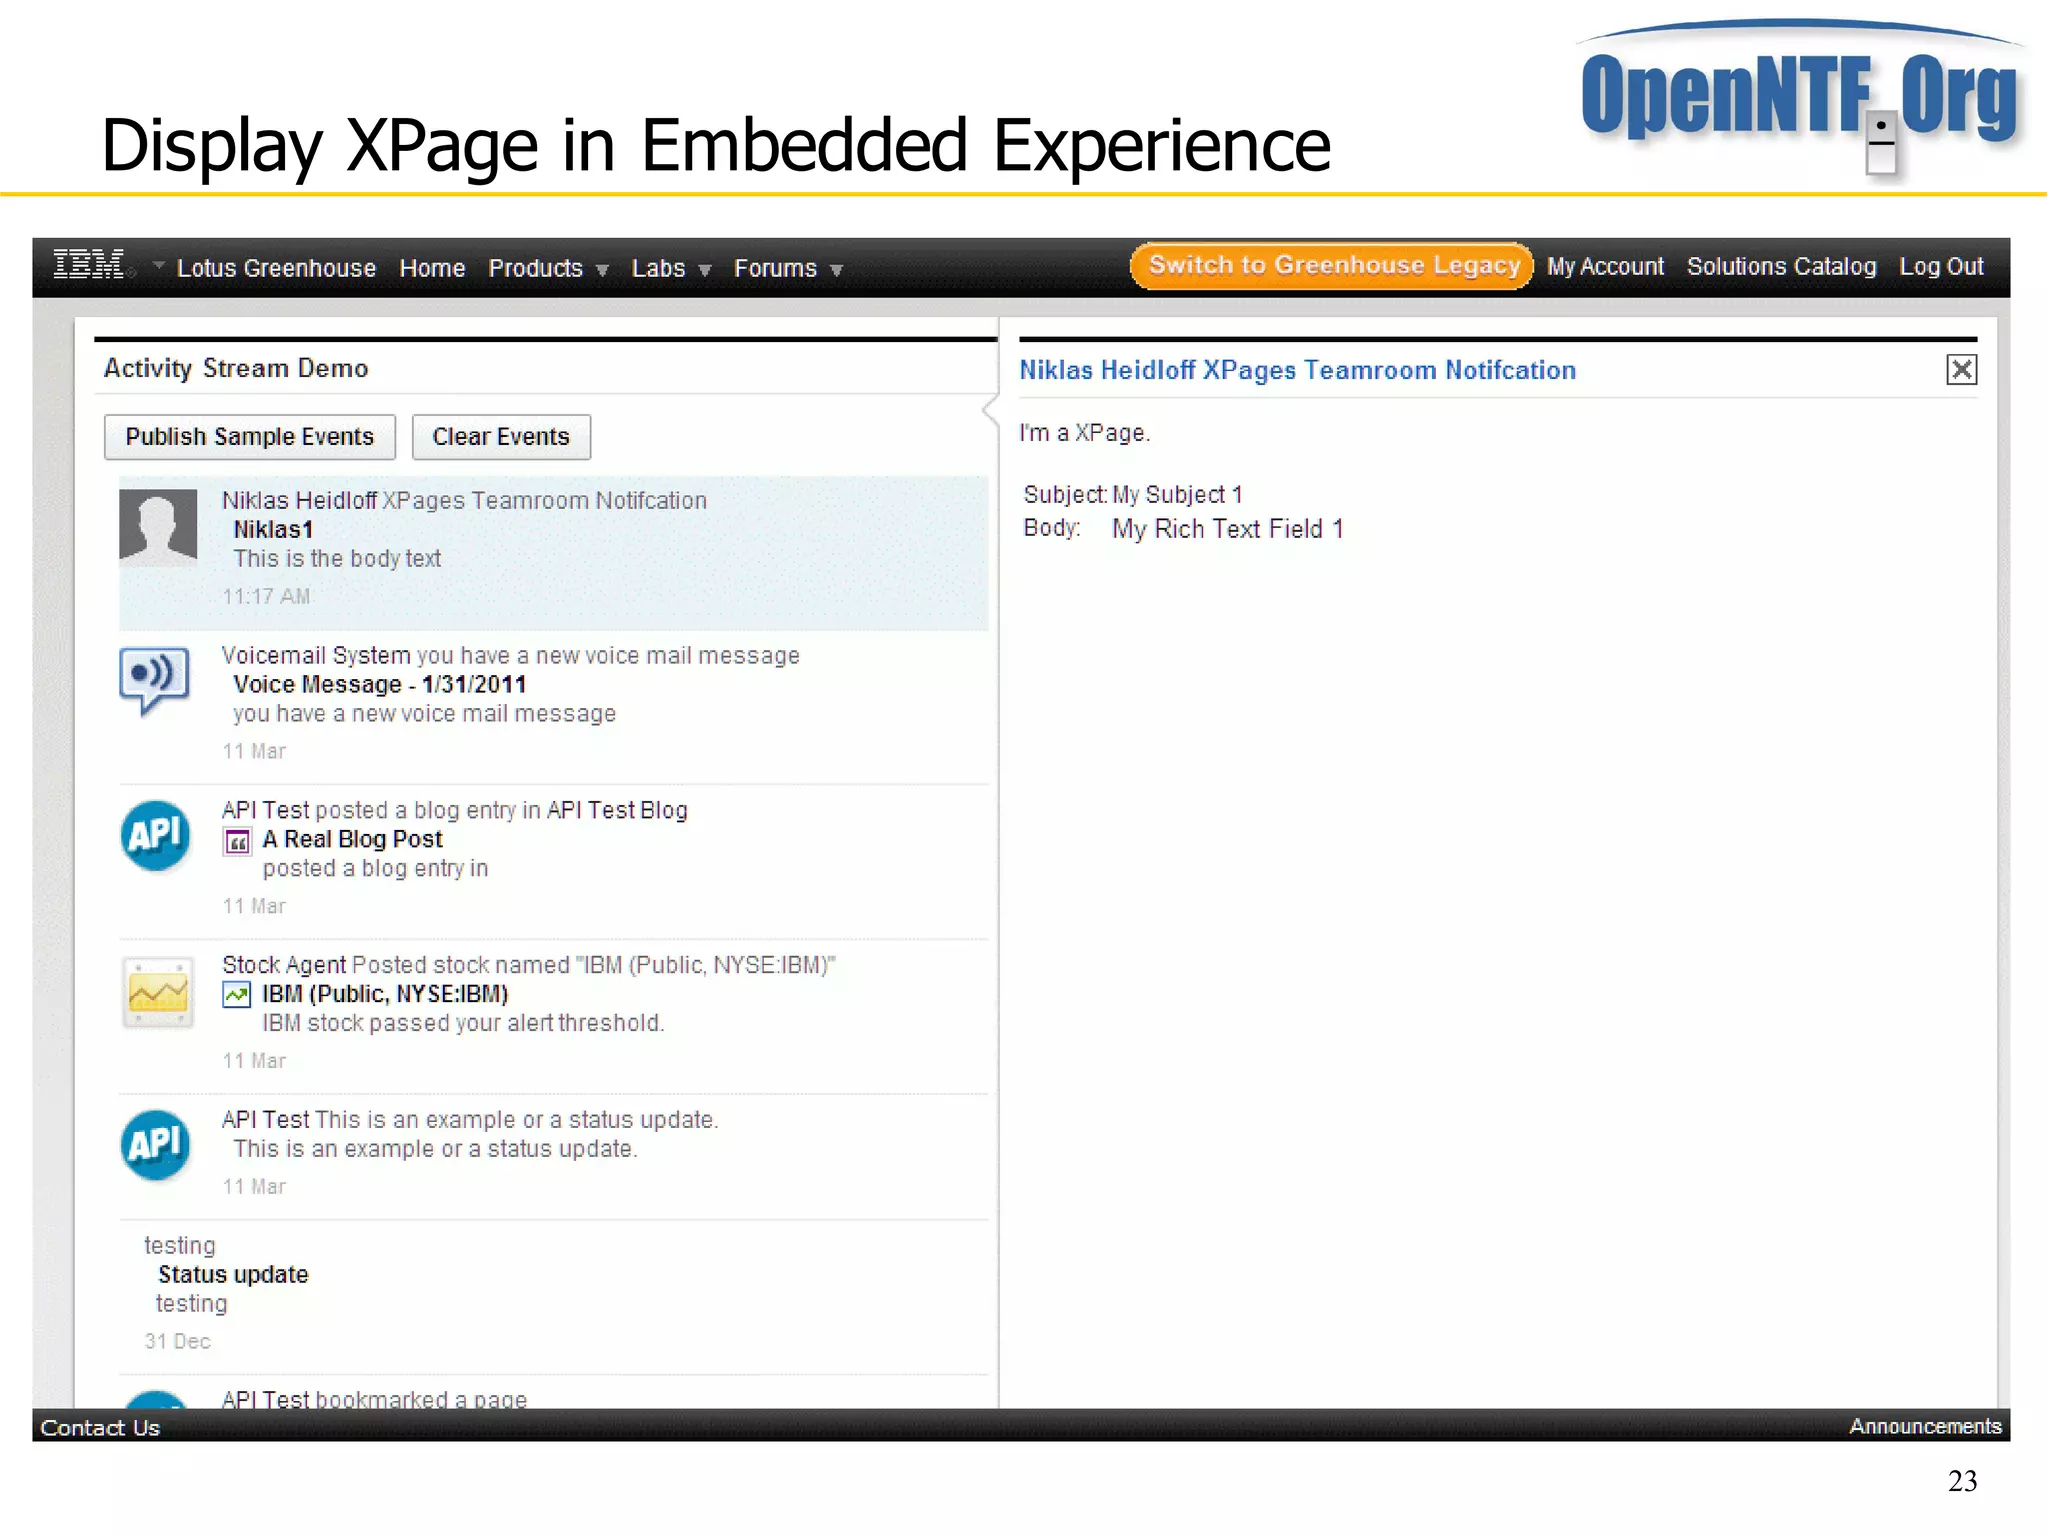Image resolution: width=2048 pixels, height=1535 pixels.
Task: Click 'Activity Stream Demo' heading
Action: point(236,368)
